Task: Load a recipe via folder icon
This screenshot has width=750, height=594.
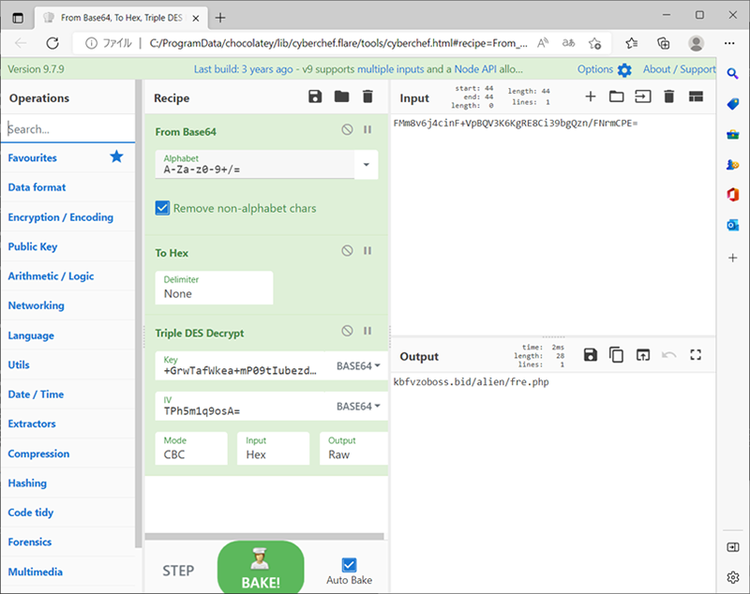Action: click(x=342, y=97)
